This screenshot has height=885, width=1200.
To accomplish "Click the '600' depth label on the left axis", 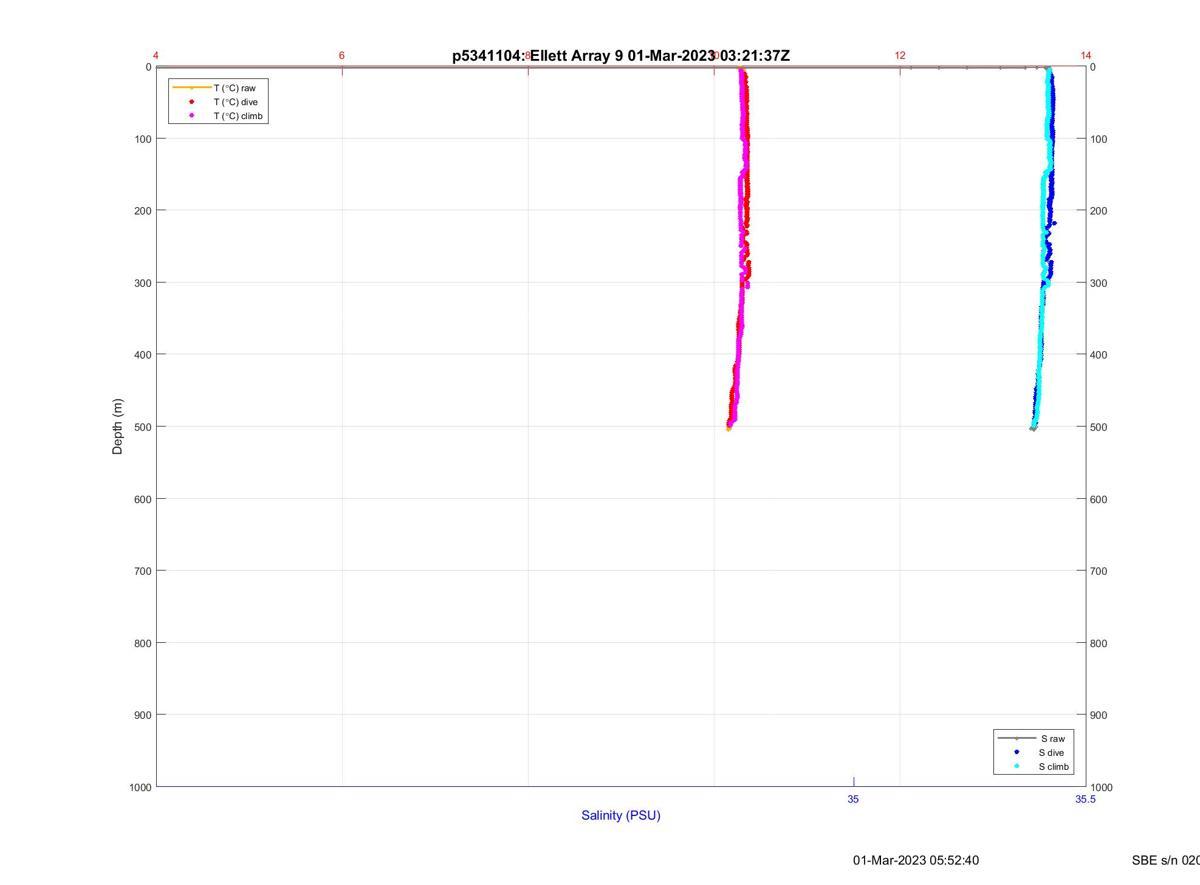I will [x=143, y=499].
